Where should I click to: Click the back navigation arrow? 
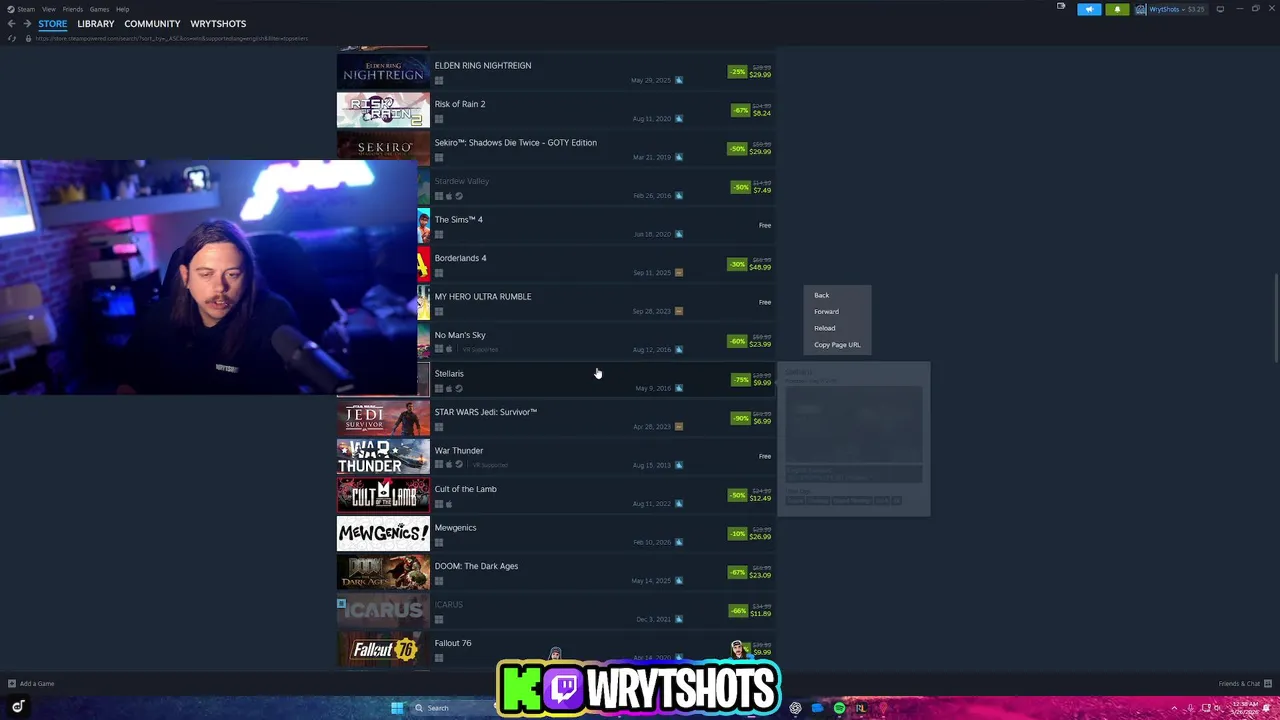12,24
